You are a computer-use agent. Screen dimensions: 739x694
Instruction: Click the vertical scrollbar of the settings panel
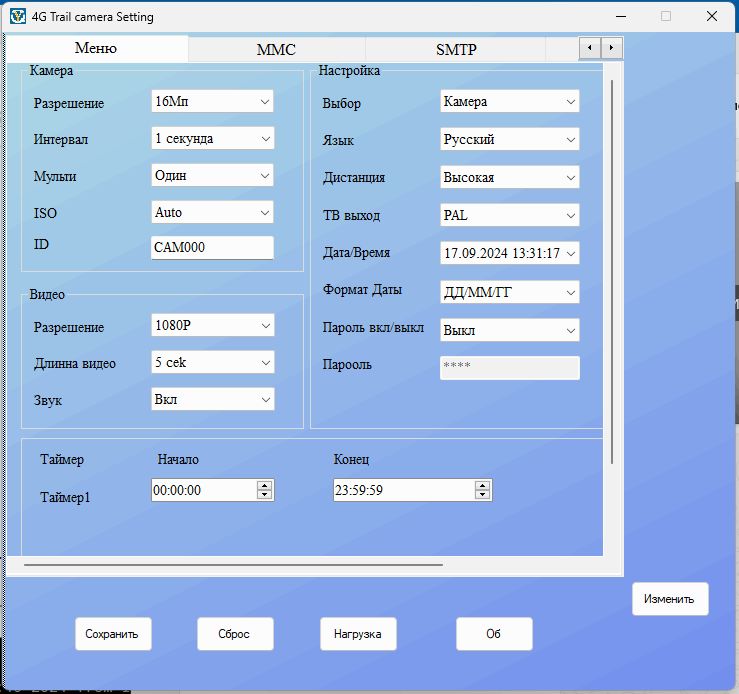612,270
